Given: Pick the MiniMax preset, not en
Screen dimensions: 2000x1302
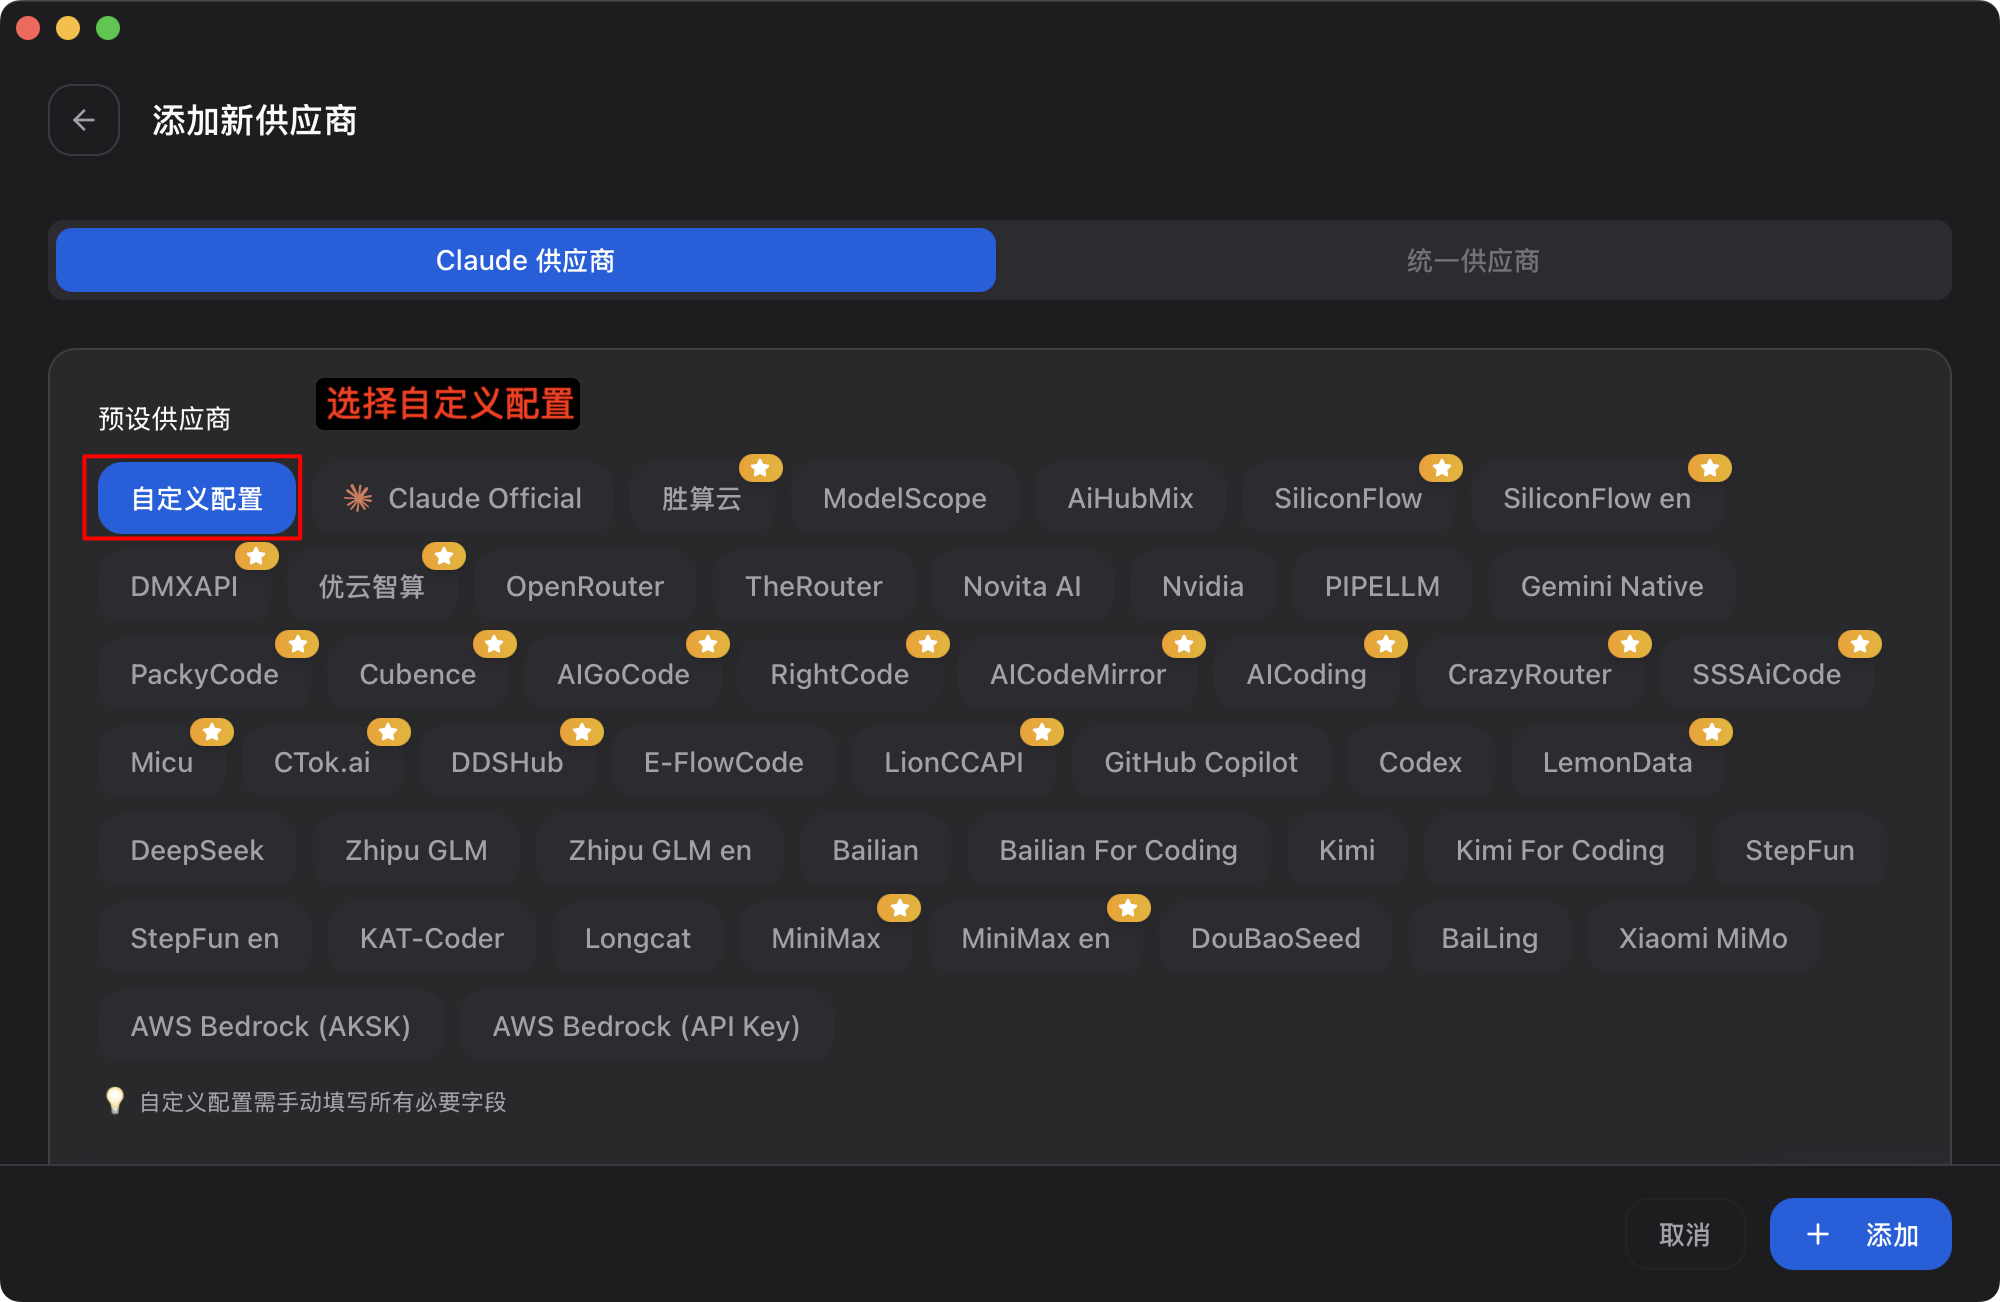Looking at the screenshot, I should [826, 938].
